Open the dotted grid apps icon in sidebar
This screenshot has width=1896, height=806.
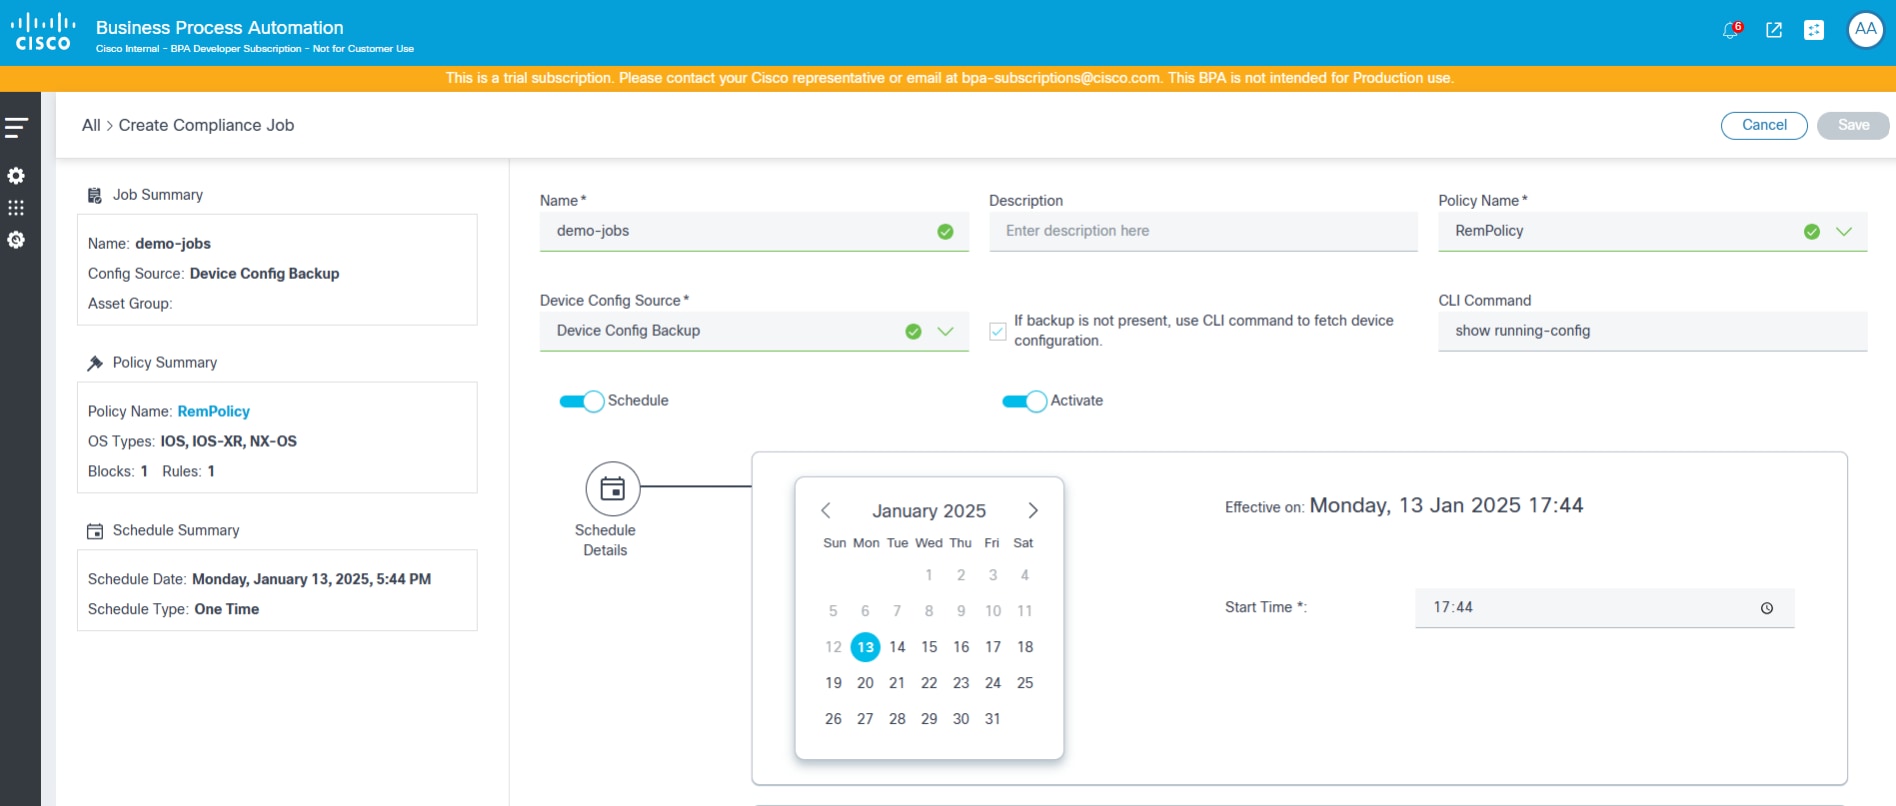tap(16, 208)
